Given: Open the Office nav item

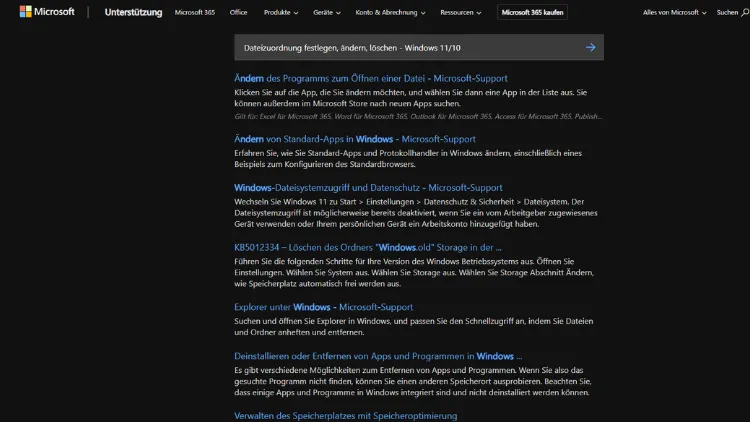Looking at the screenshot, I should point(238,12).
